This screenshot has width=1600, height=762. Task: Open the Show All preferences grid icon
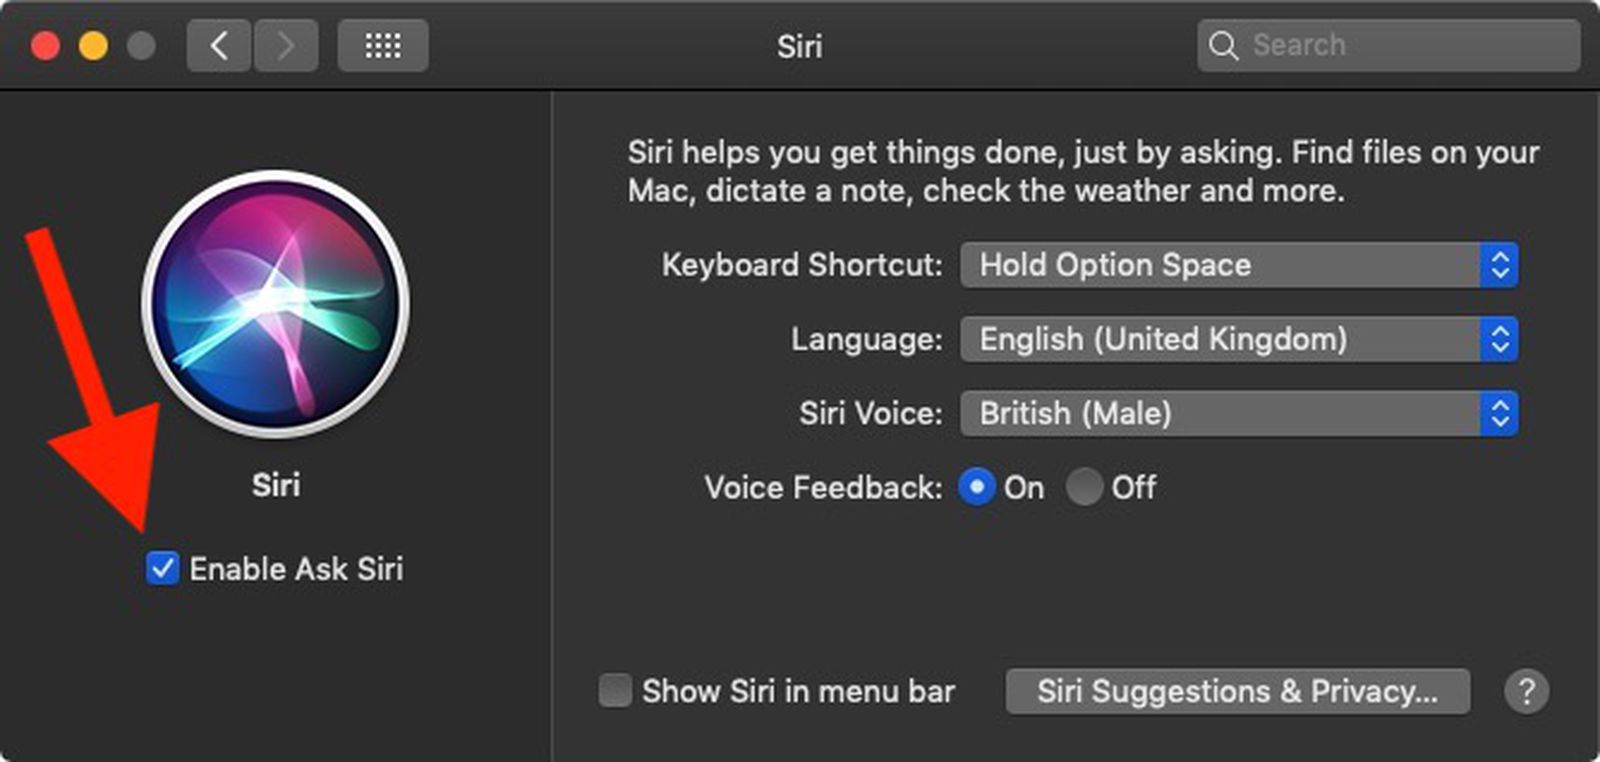tap(383, 45)
